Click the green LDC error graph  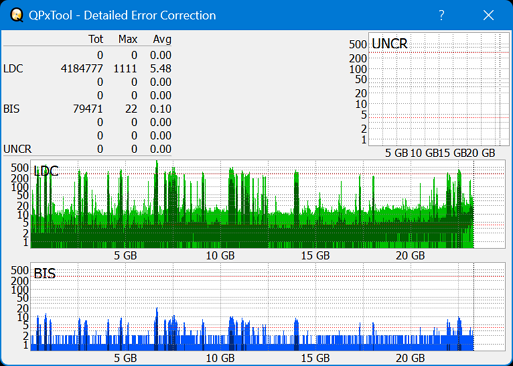click(x=268, y=204)
